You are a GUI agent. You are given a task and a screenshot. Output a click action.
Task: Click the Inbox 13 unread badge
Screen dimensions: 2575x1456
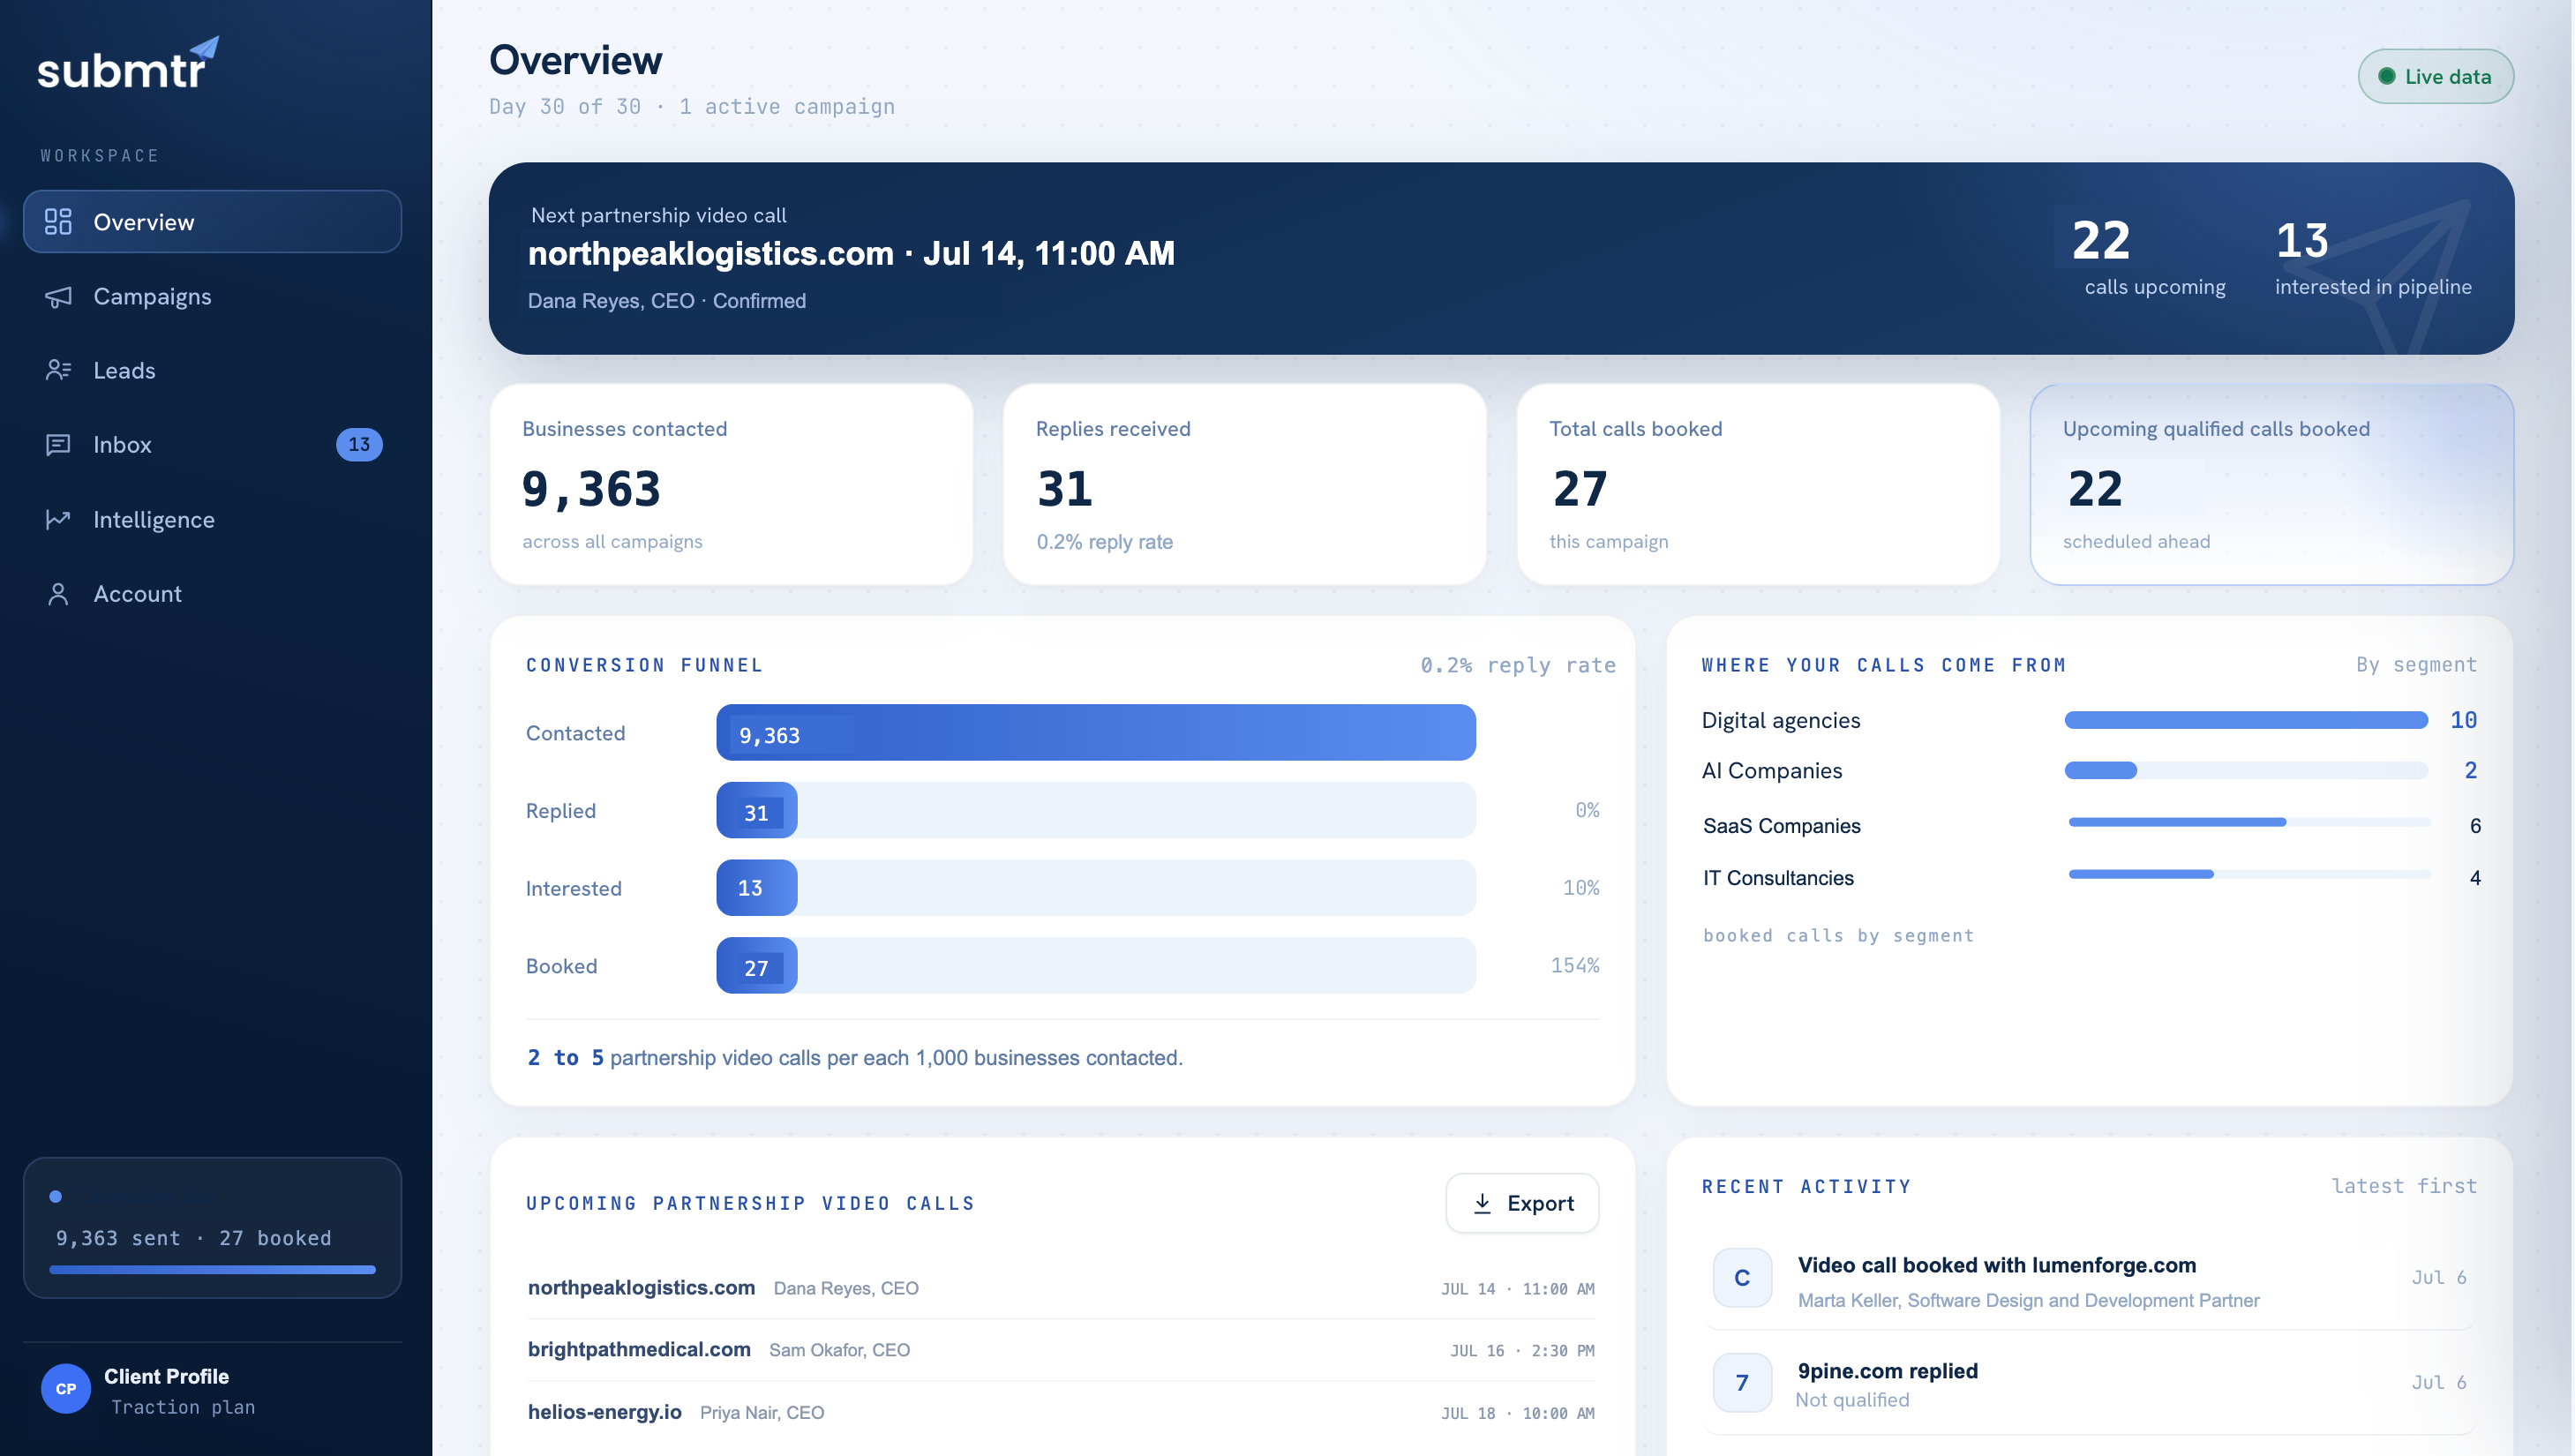pyautogui.click(x=359, y=445)
